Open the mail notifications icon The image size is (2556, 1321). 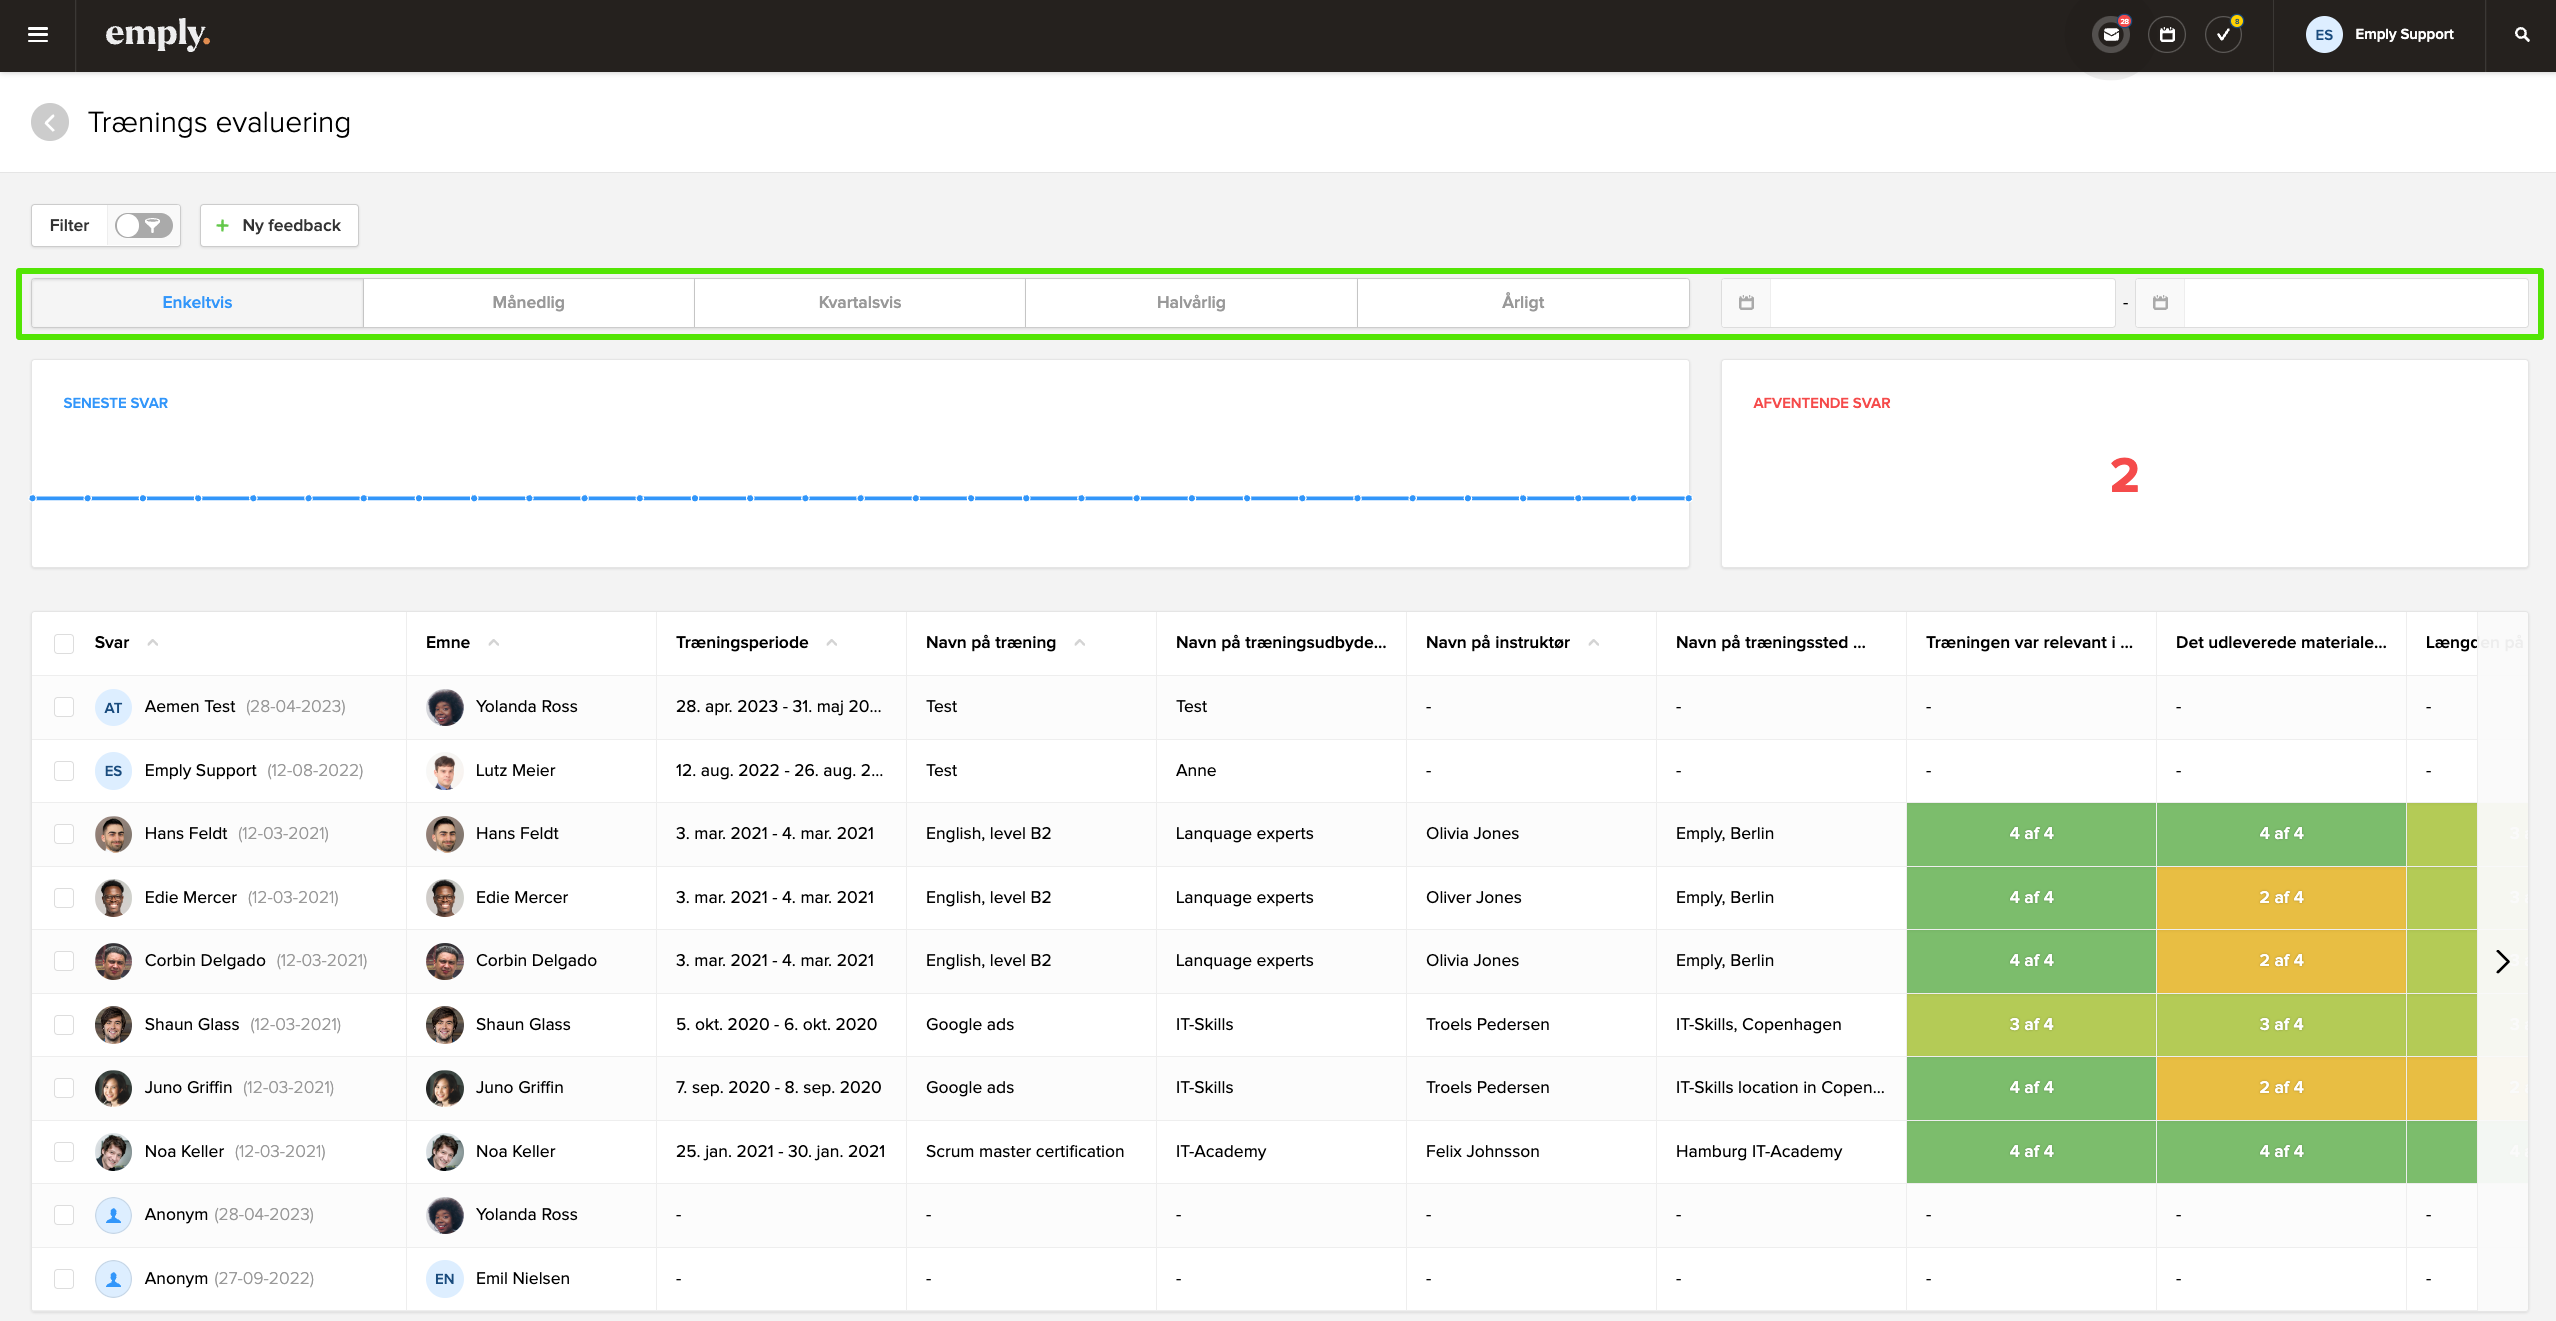2111,35
